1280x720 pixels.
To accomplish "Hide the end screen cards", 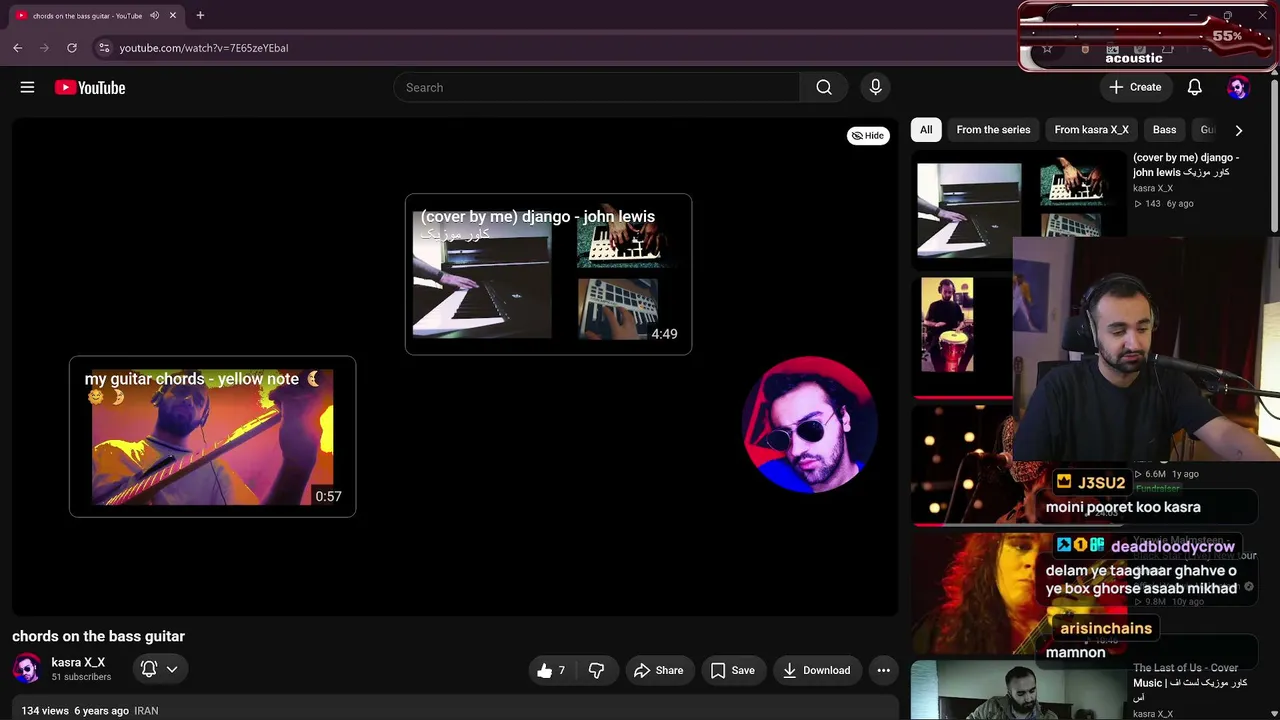I will tap(868, 136).
